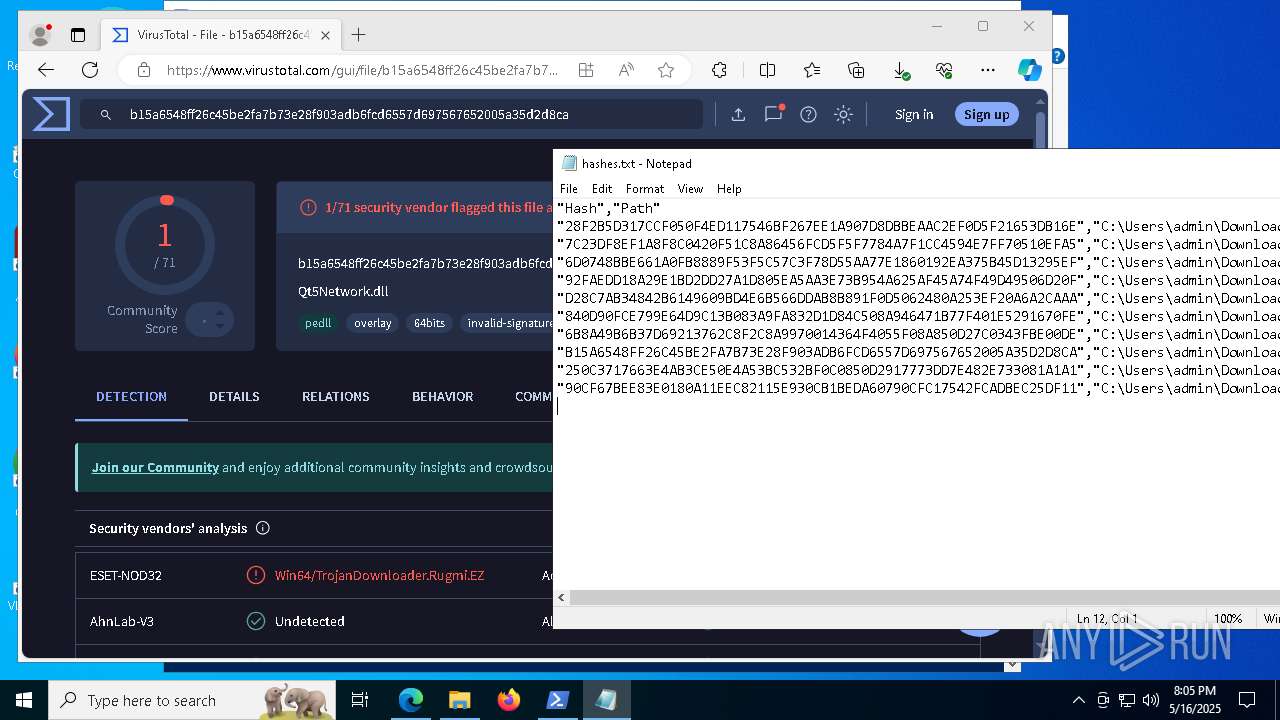The width and height of the screenshot is (1280, 720).
Task: Switch to the BEHAVIOR tab
Action: coord(442,397)
